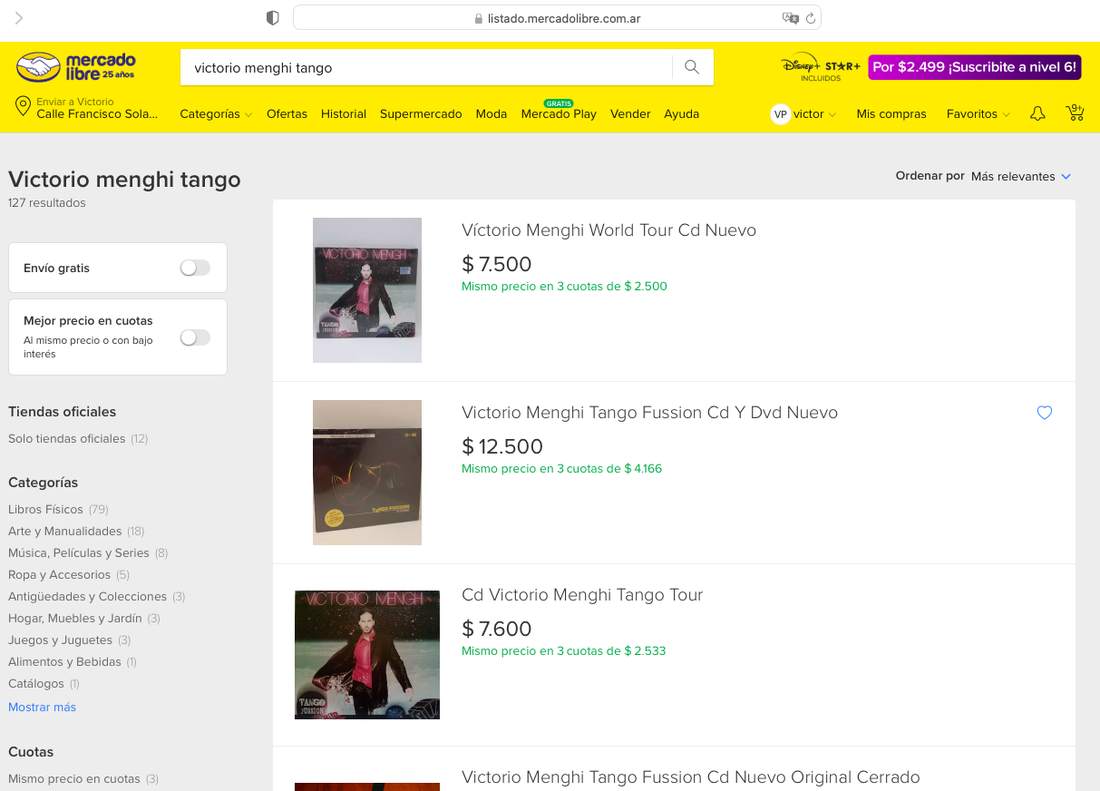Open the Más relevantes sort dropdown
Screen dimensions: 1100x791
1021,177
